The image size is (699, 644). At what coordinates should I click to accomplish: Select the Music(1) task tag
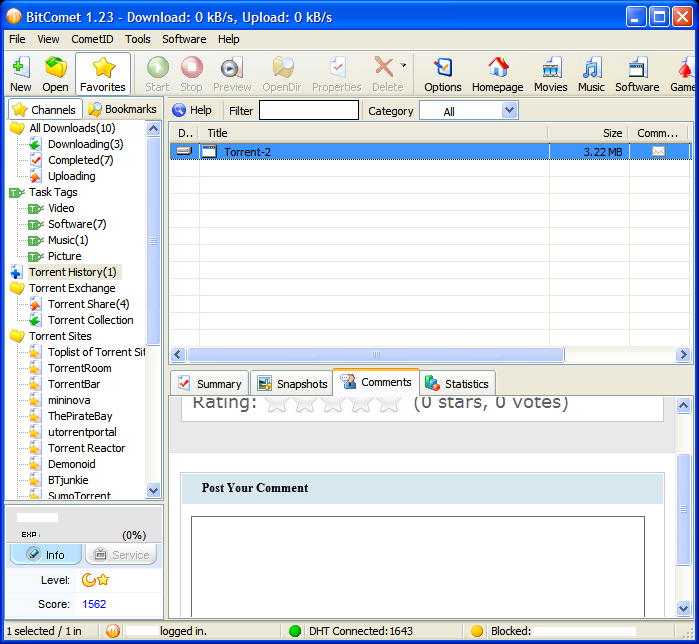click(68, 241)
